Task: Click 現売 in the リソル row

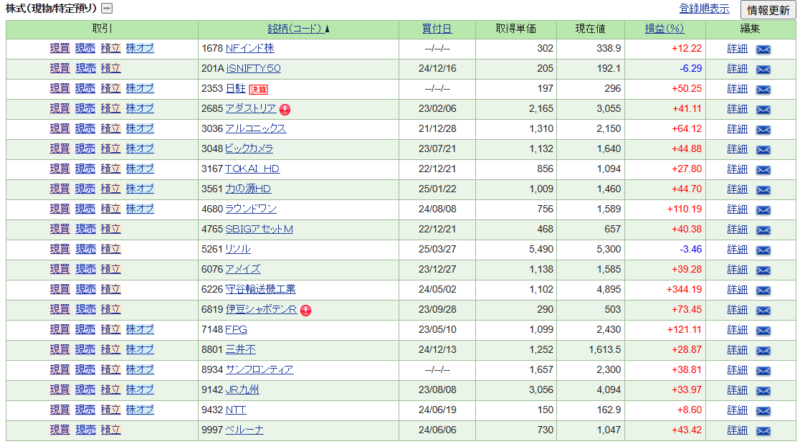Action: tap(85, 249)
